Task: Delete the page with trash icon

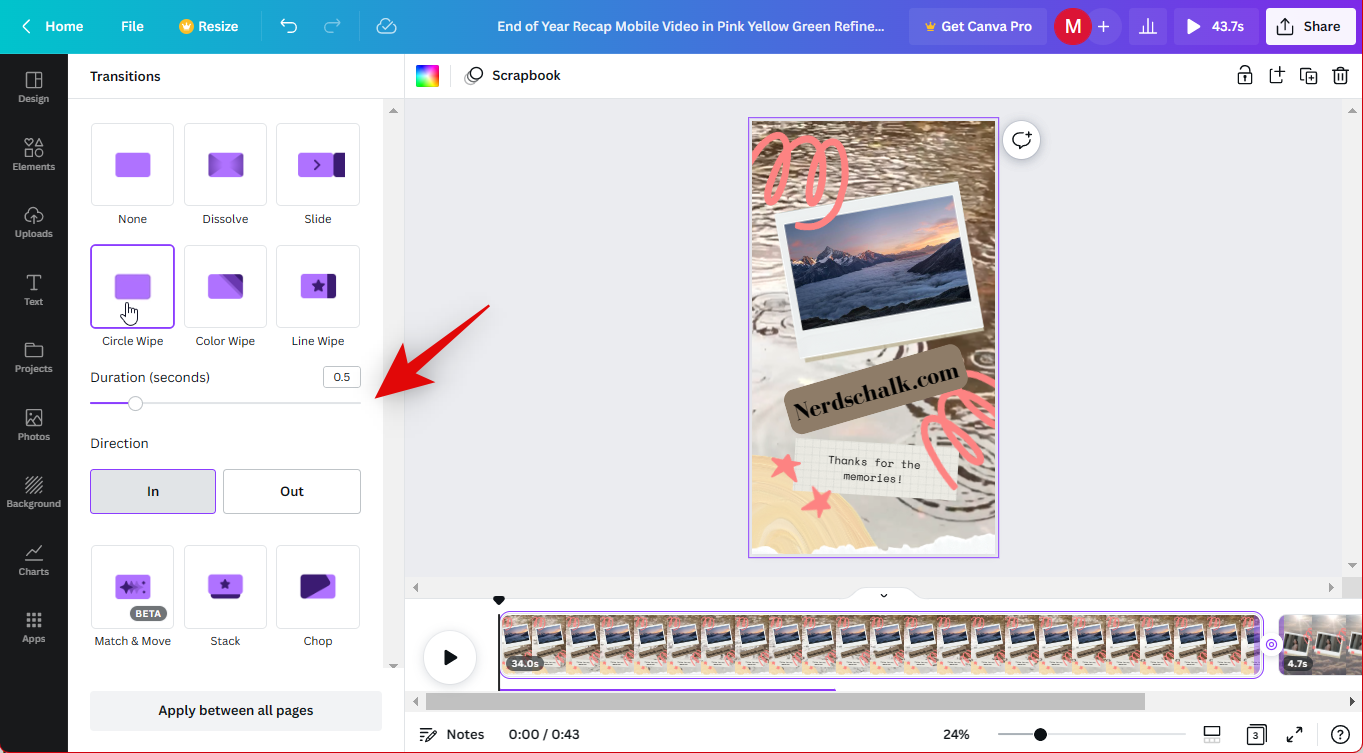Action: coord(1341,75)
